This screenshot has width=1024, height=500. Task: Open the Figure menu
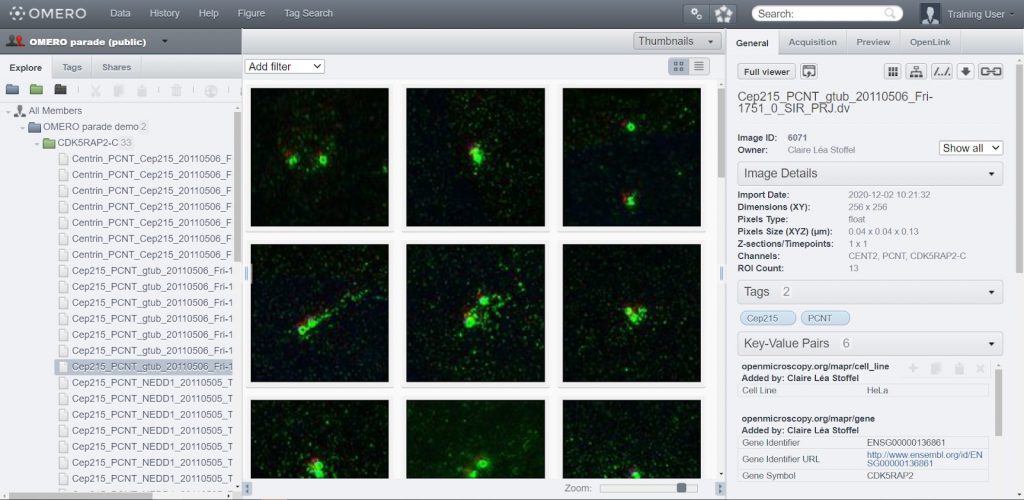(x=250, y=14)
